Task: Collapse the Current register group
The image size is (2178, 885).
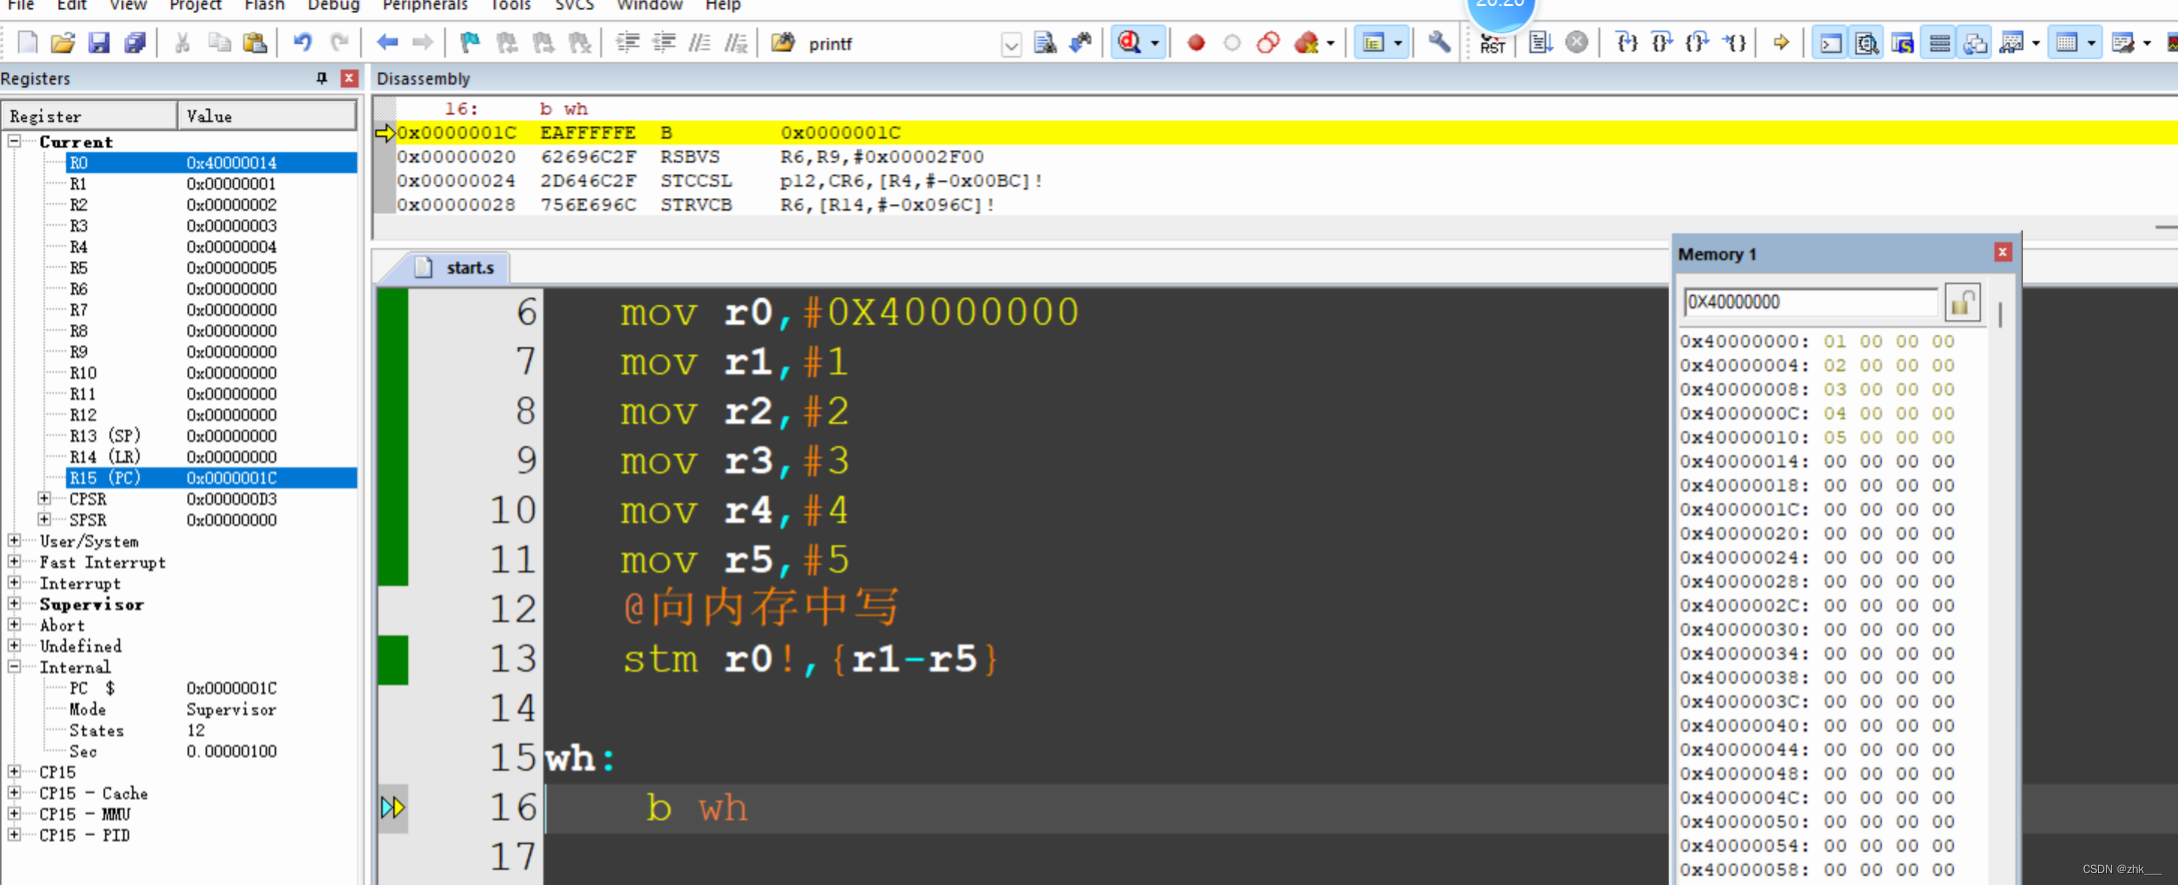Action: click(14, 141)
